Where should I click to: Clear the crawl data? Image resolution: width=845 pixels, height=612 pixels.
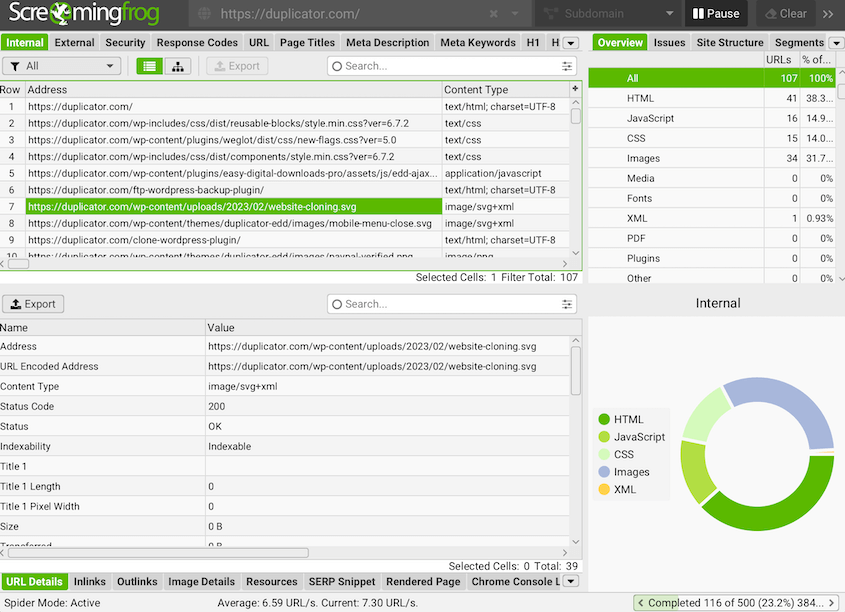786,14
